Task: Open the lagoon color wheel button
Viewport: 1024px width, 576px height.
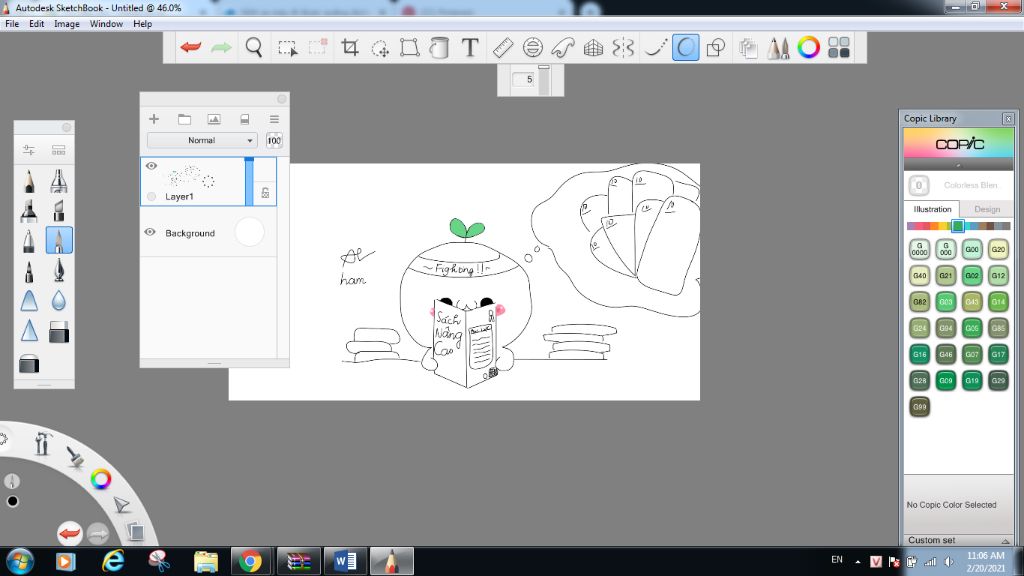Action: (101, 479)
